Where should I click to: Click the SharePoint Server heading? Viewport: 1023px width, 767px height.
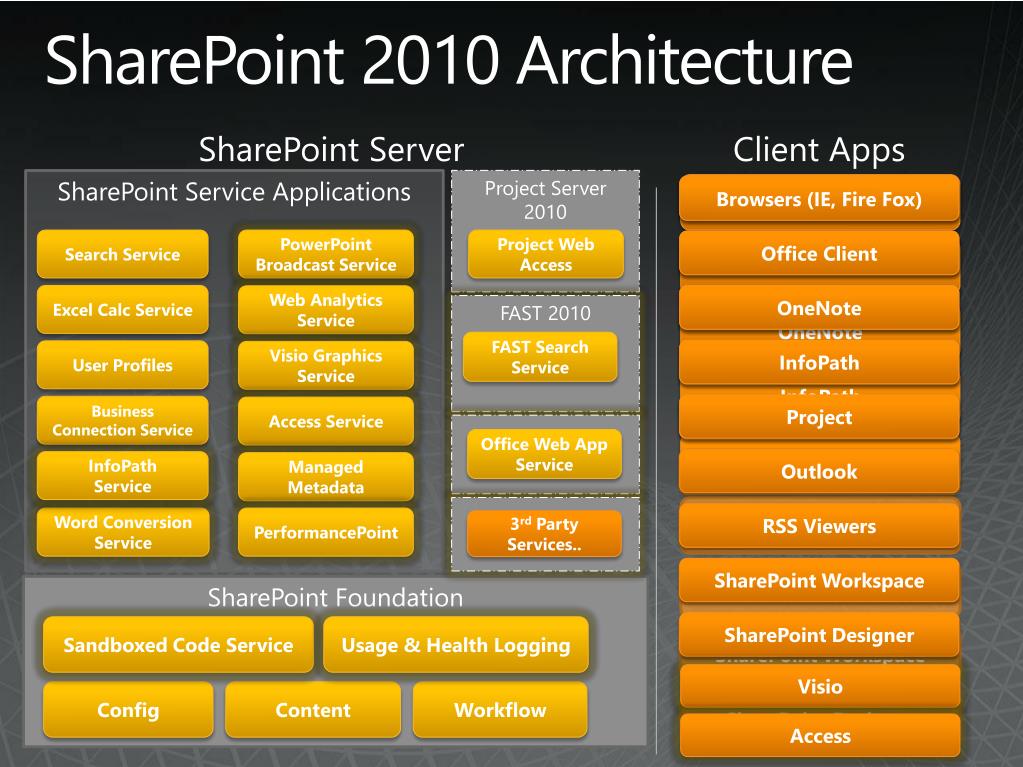[x=331, y=149]
